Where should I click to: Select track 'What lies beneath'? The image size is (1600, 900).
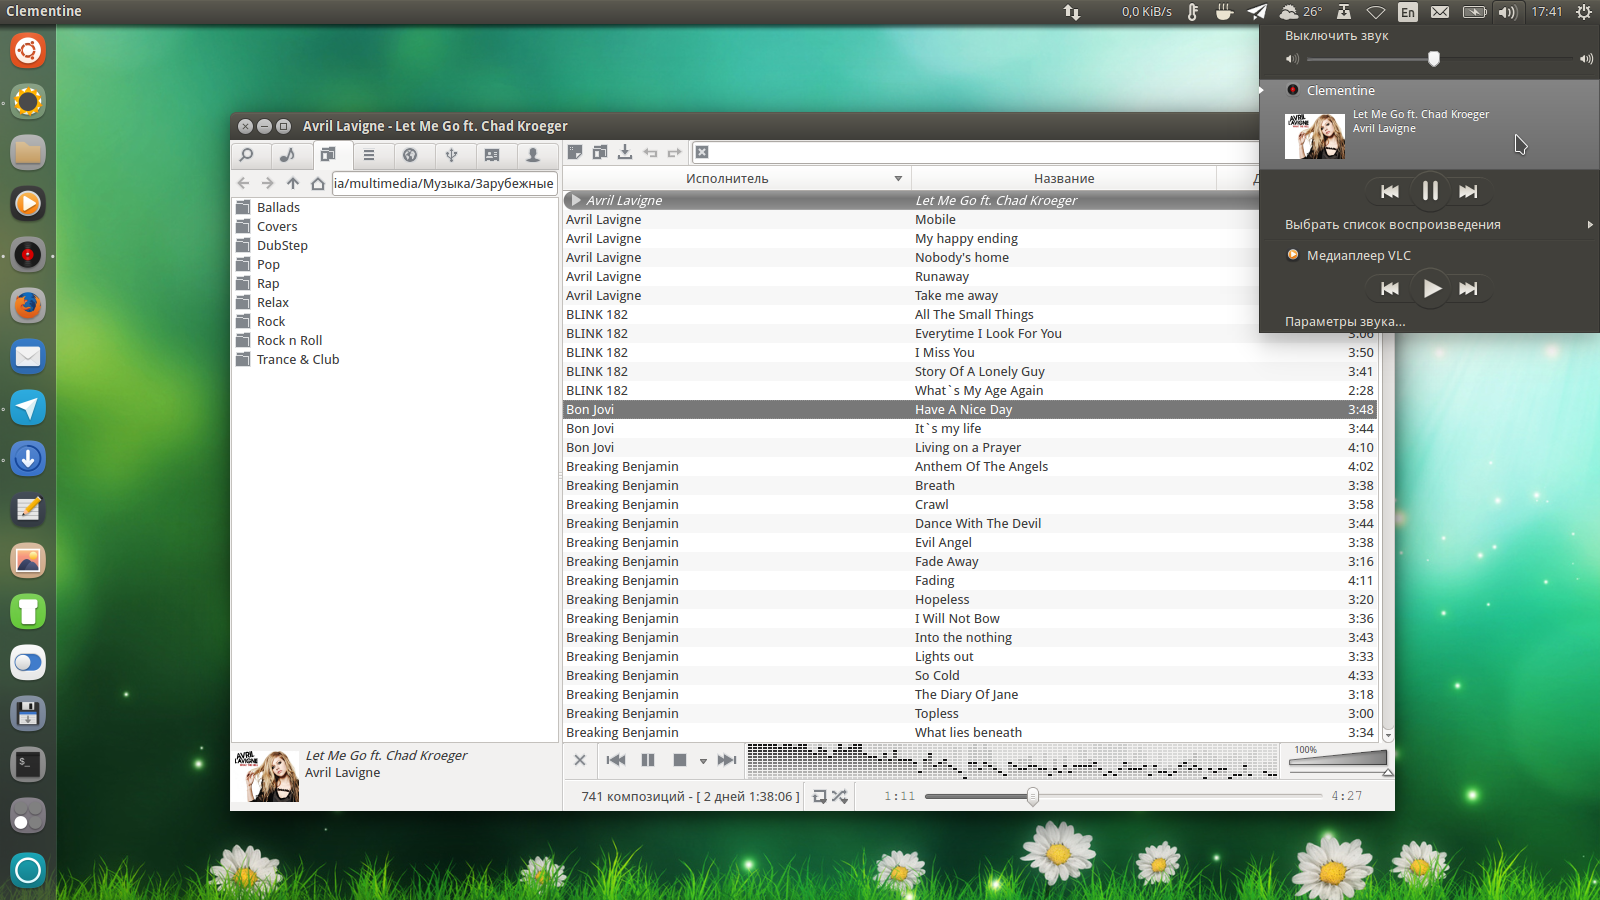click(970, 732)
